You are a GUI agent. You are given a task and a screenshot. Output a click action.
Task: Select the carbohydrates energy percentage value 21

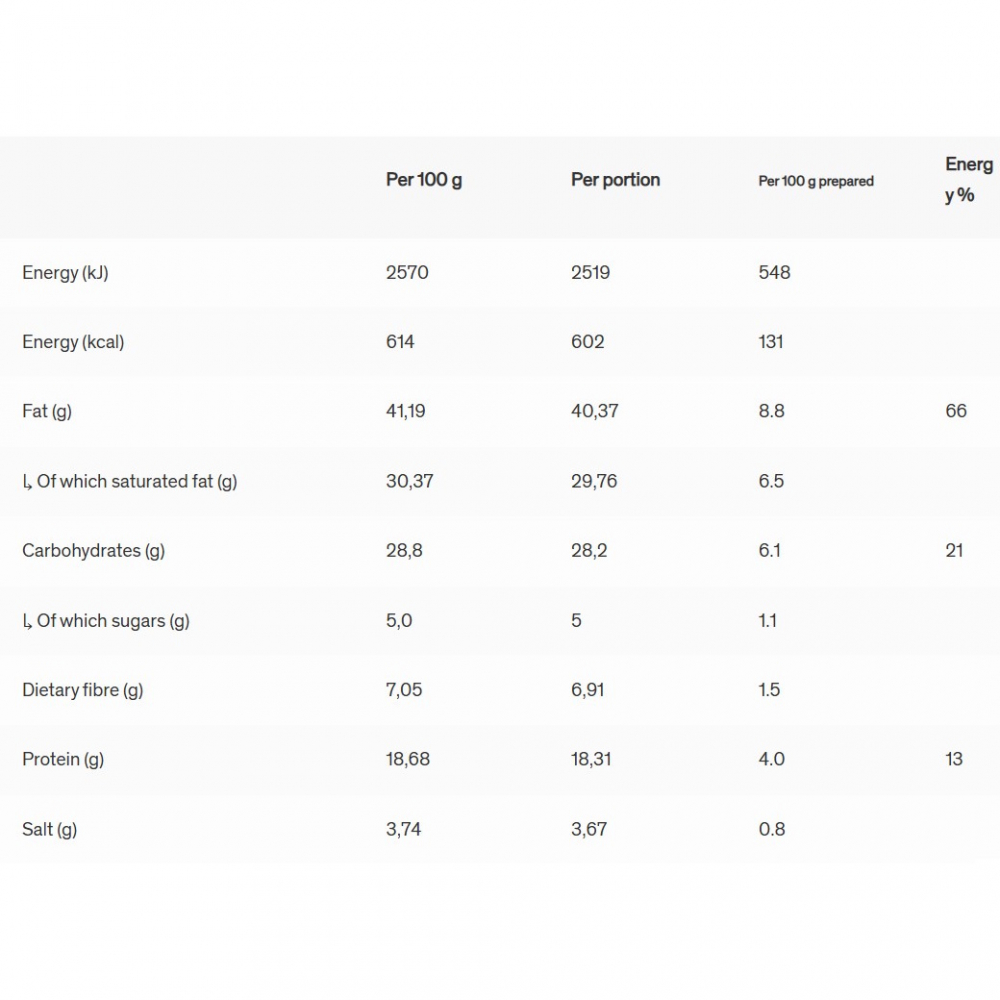954,550
